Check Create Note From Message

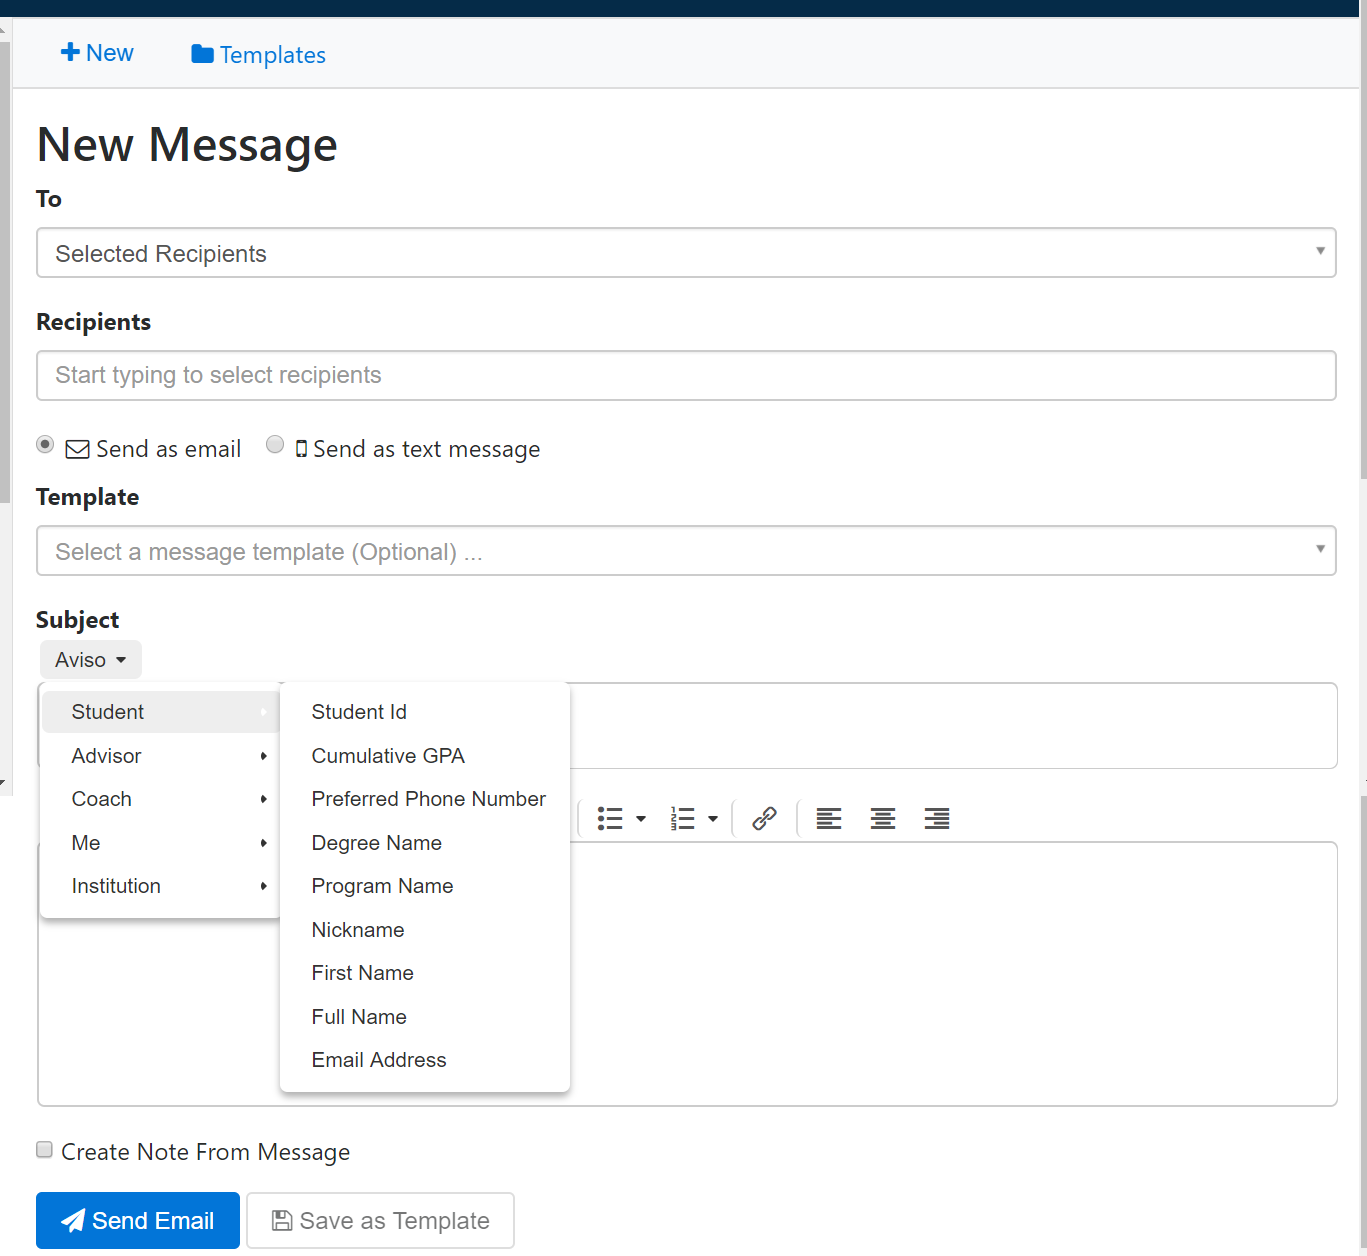[44, 1149]
